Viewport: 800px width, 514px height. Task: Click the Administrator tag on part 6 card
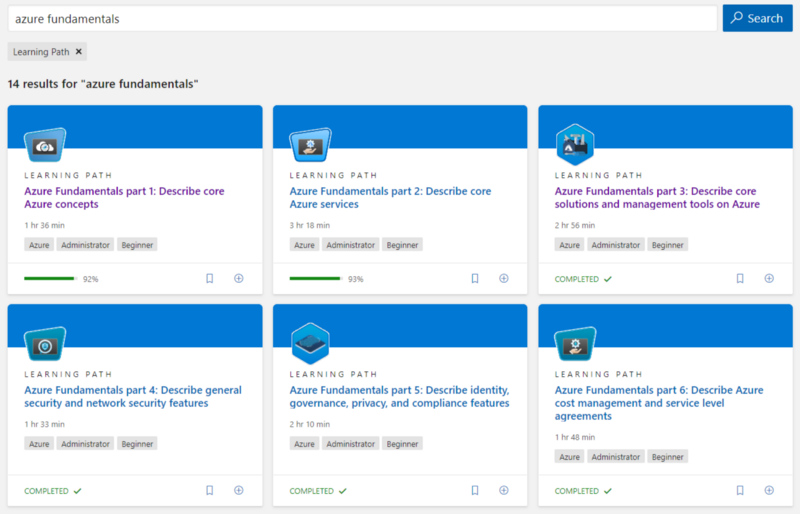pos(616,457)
